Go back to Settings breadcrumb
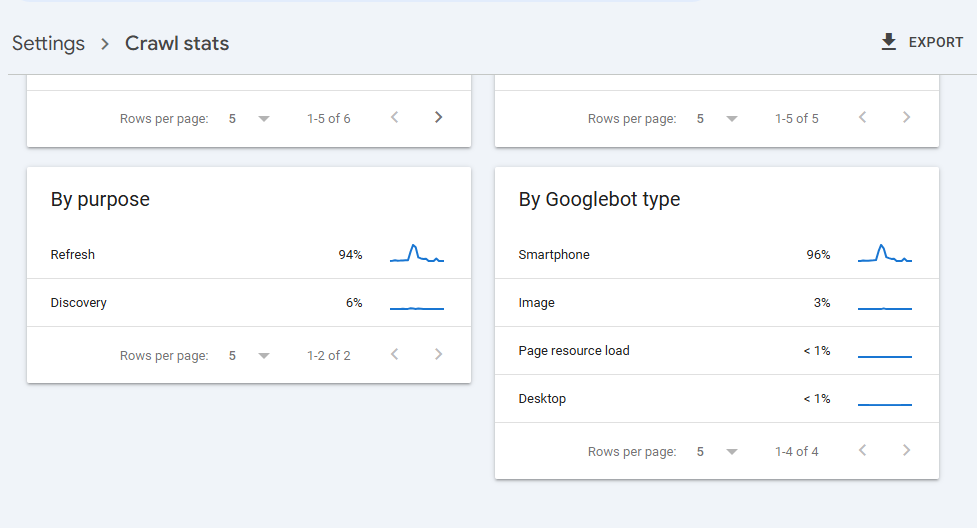 pyautogui.click(x=49, y=43)
